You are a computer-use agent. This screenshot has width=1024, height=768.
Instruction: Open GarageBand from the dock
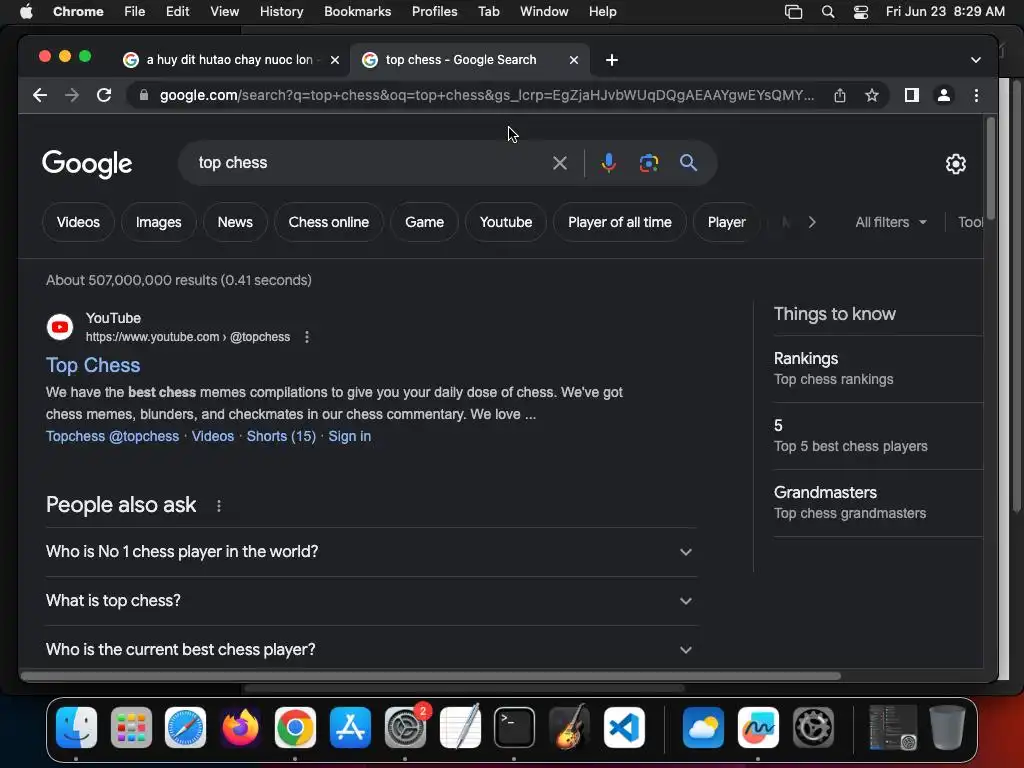tap(569, 727)
